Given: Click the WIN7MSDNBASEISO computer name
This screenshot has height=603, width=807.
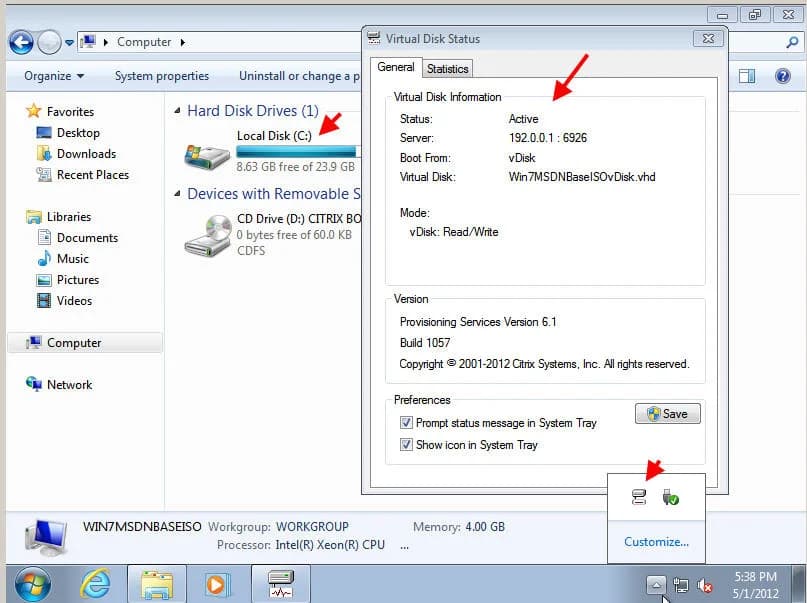Looking at the screenshot, I should pos(142,527).
